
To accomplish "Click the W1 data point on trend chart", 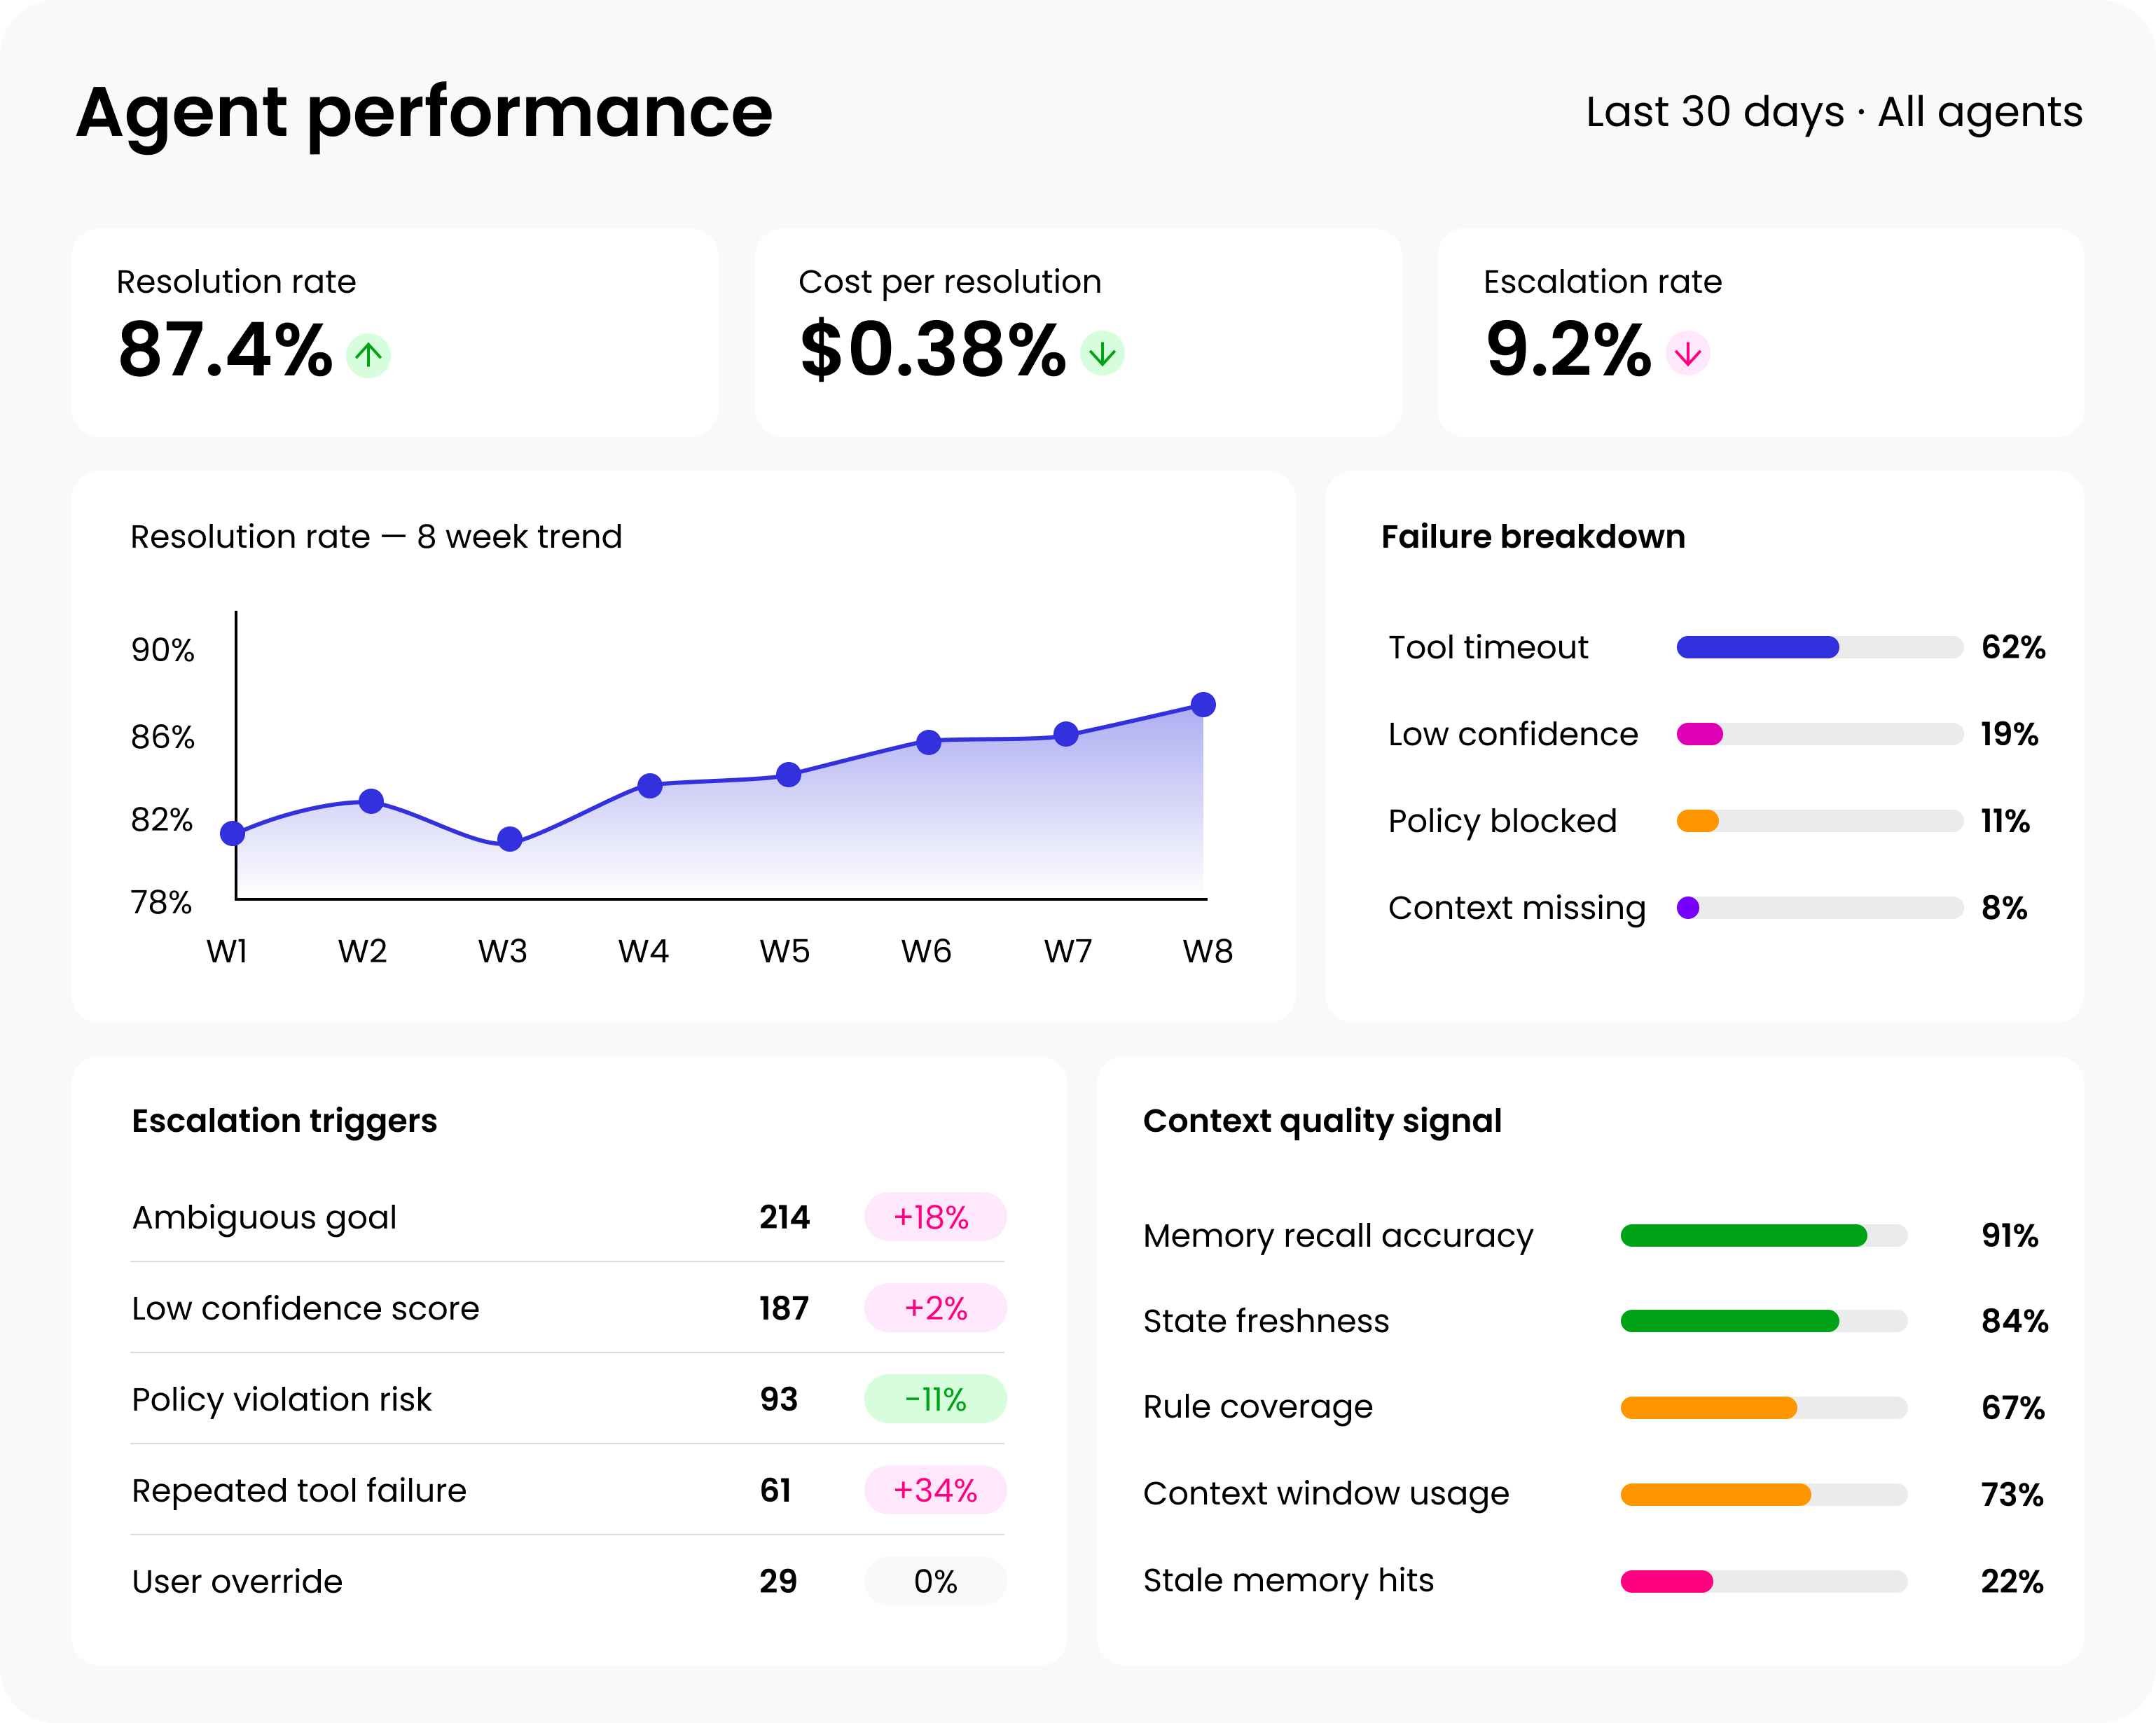I will (x=233, y=833).
